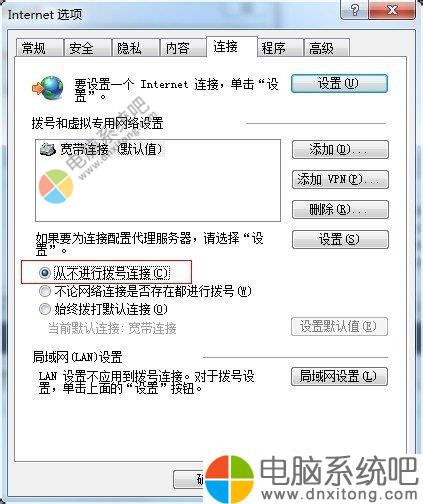Screen dimensions: 423x504
Task: Click the globe Internet connection icon
Action: (x=48, y=88)
